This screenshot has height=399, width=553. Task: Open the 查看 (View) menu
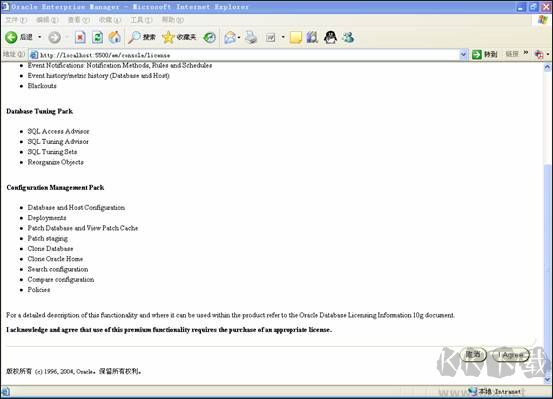pos(79,20)
